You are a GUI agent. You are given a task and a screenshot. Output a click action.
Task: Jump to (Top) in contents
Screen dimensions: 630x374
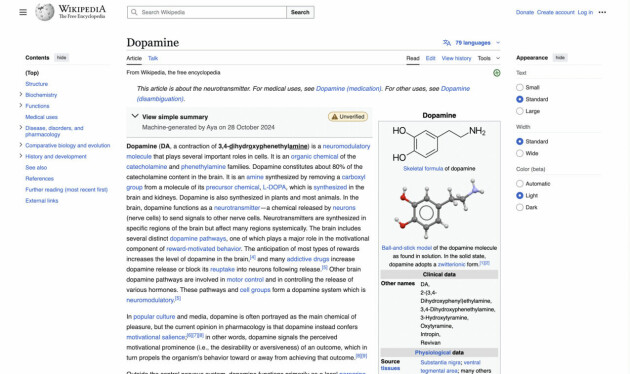[32, 73]
